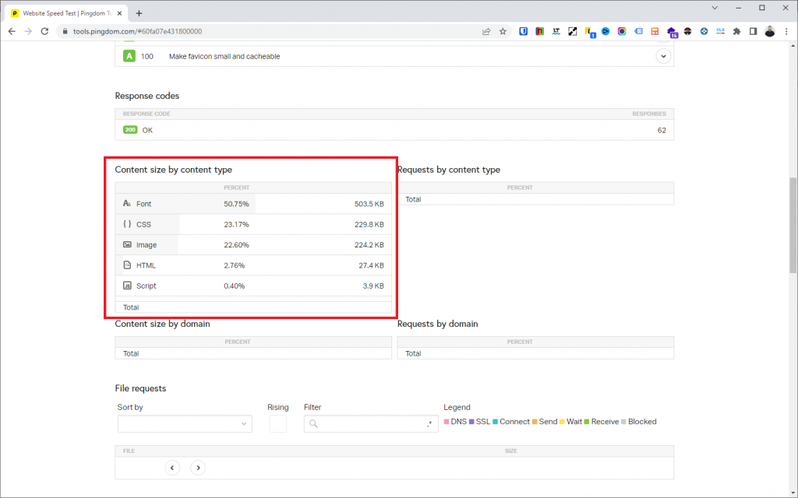Screen dimensions: 798x498
Task: Toggle the browser side panel
Action: [x=753, y=31]
